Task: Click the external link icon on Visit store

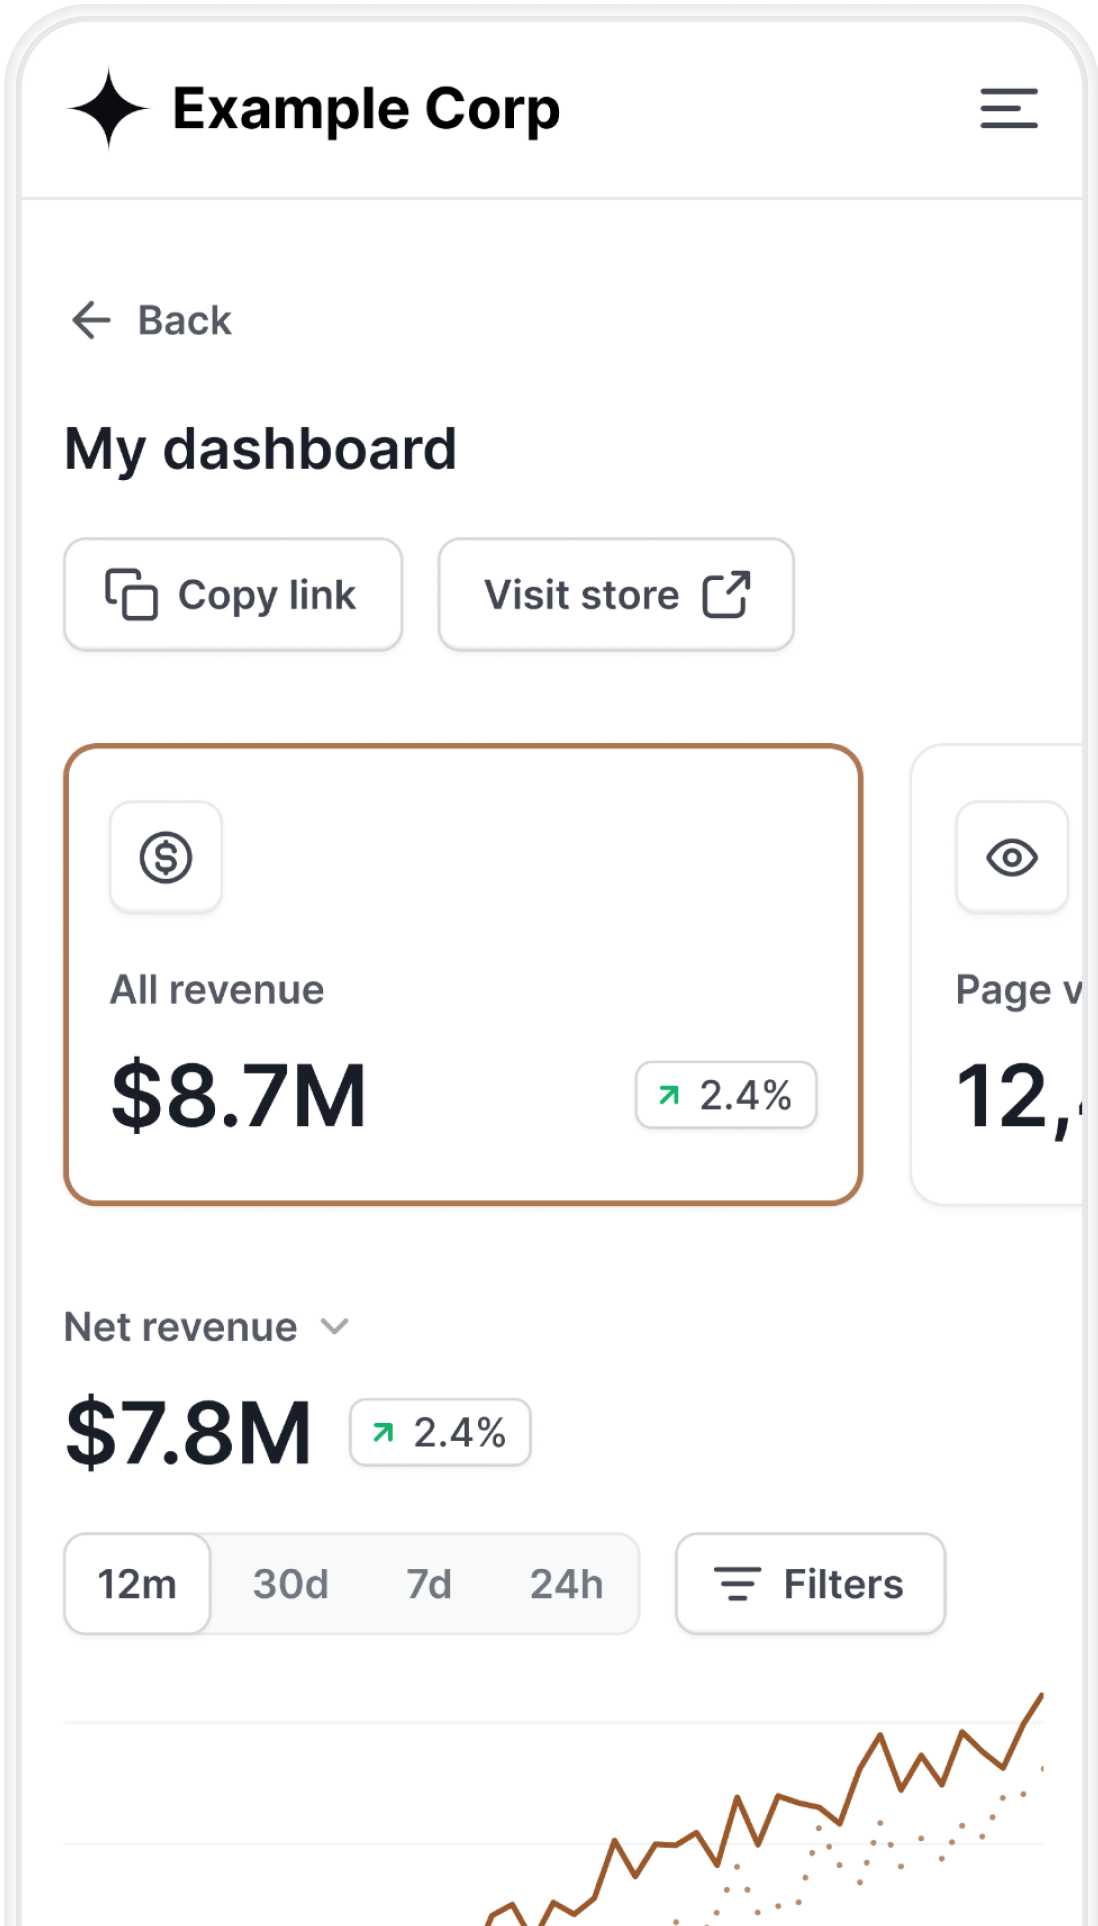Action: tap(726, 595)
